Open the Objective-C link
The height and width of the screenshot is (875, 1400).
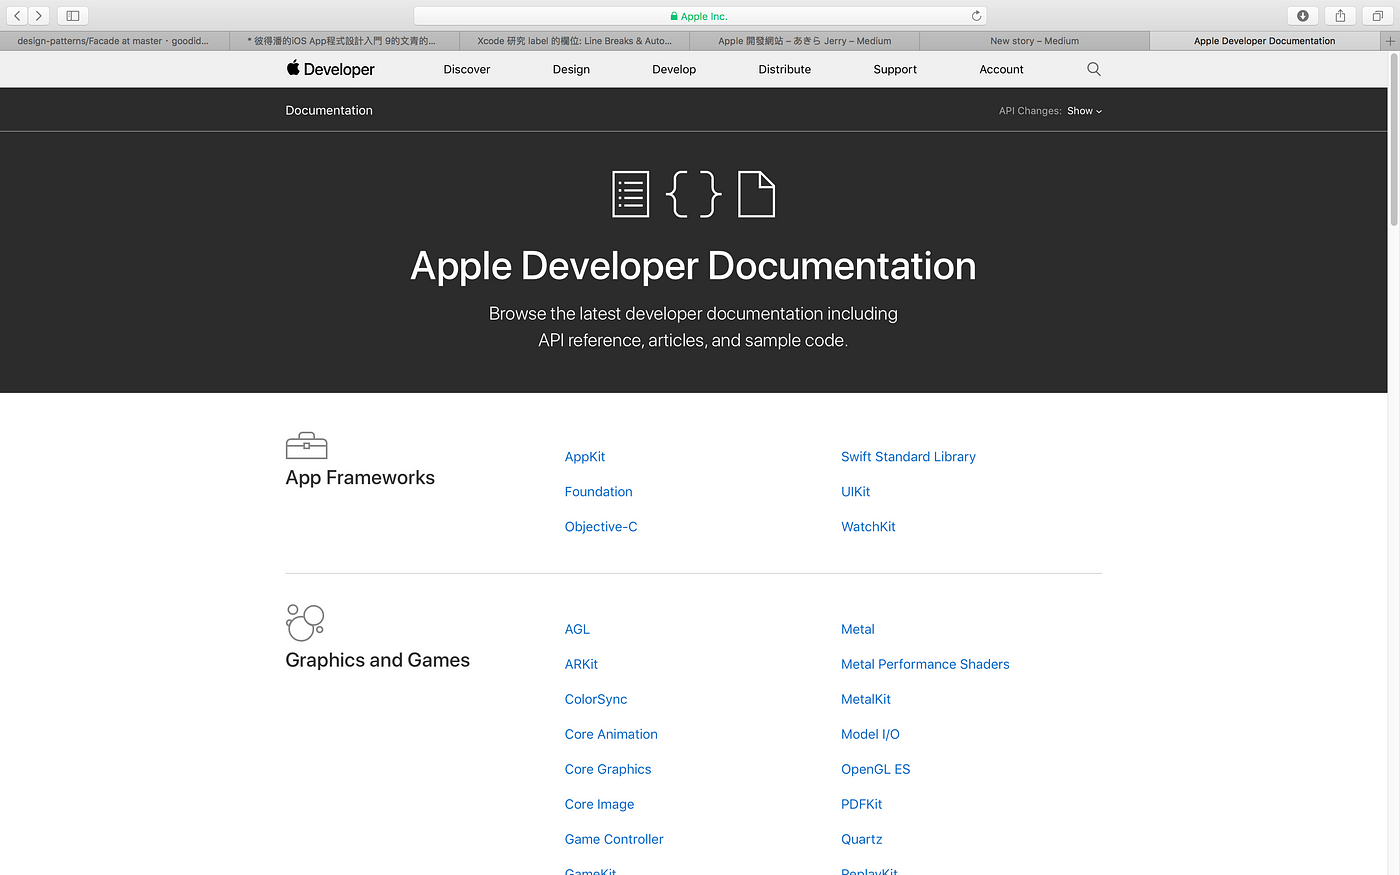click(x=601, y=526)
